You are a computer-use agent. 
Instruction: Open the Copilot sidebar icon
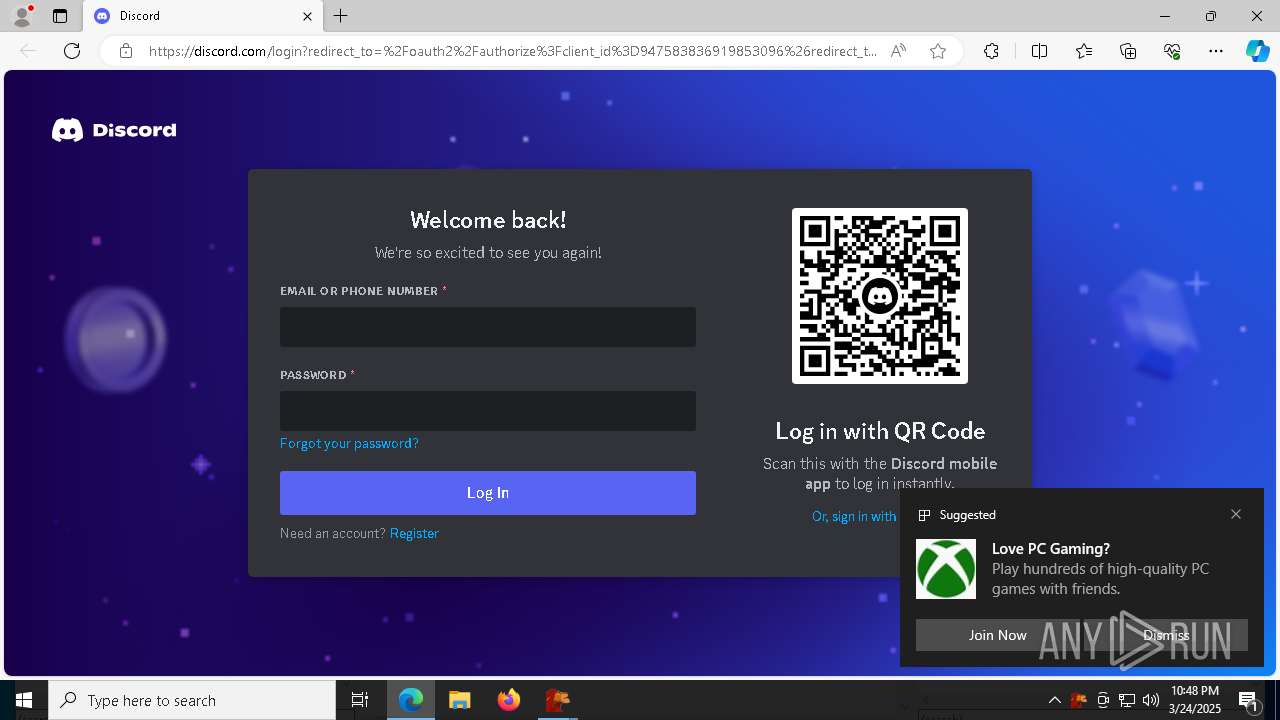click(1257, 51)
